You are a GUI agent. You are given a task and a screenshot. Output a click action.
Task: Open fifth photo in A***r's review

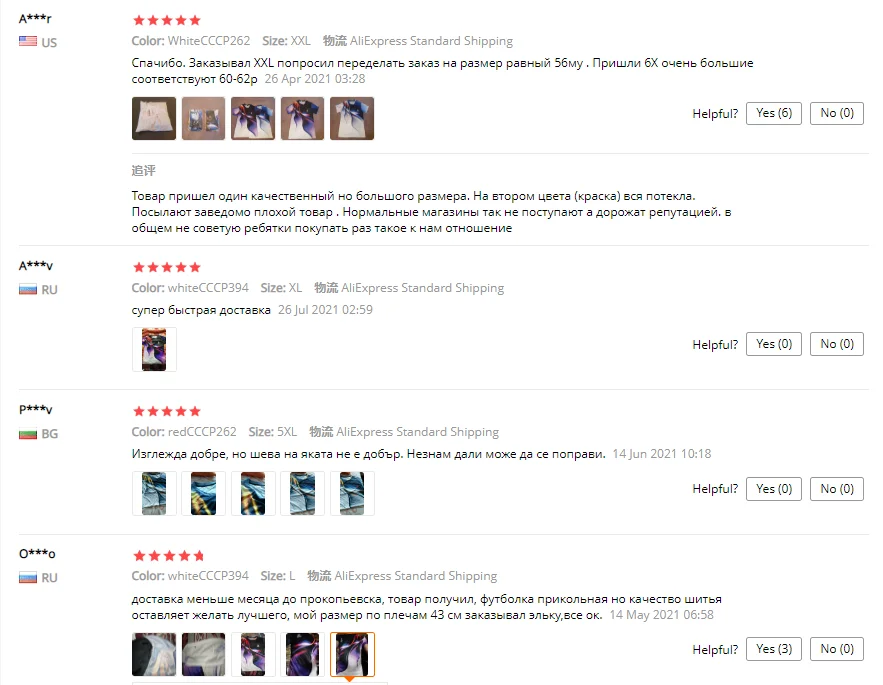coord(352,118)
